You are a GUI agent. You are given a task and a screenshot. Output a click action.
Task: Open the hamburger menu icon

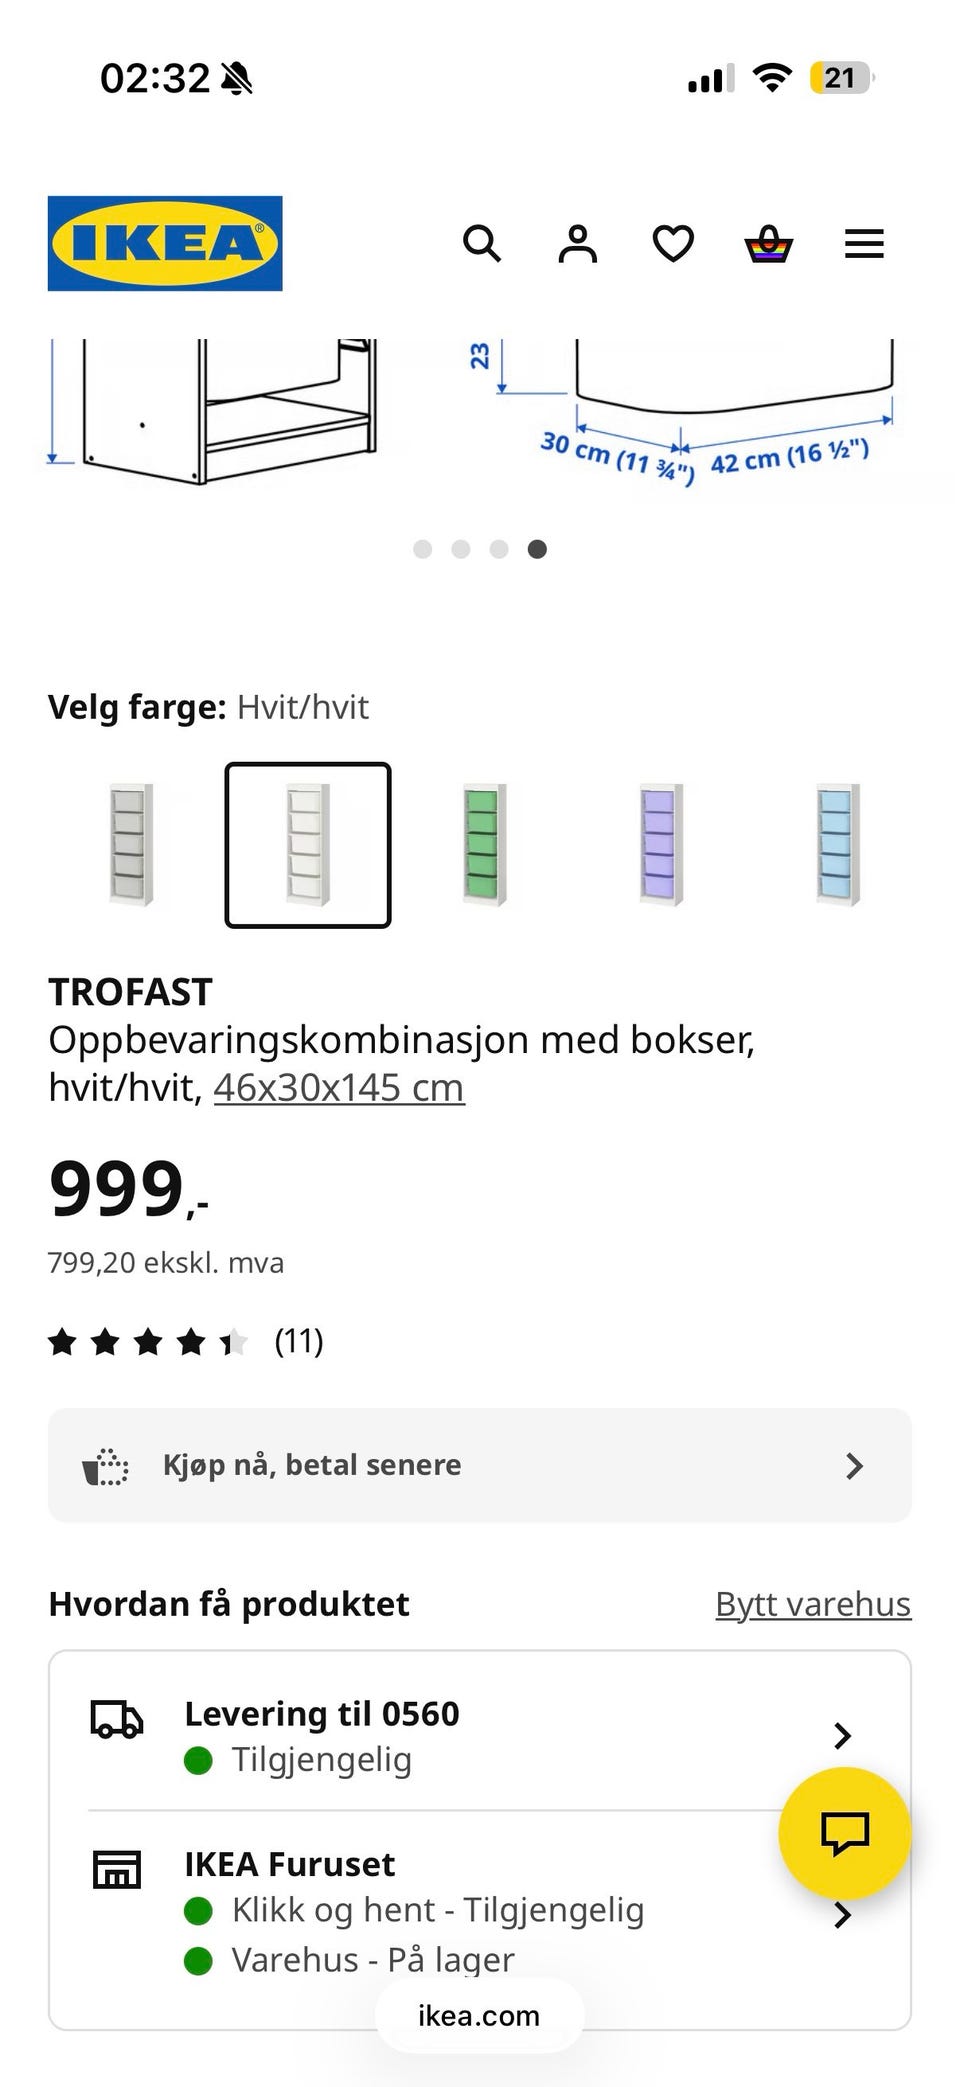tap(864, 243)
